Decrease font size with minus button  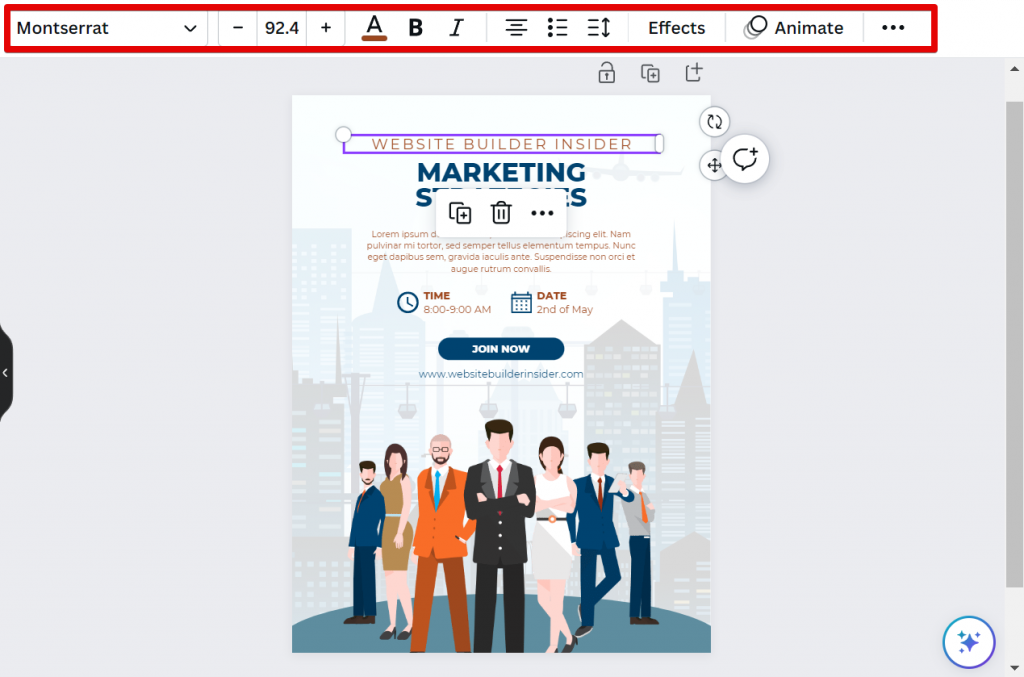coord(238,28)
